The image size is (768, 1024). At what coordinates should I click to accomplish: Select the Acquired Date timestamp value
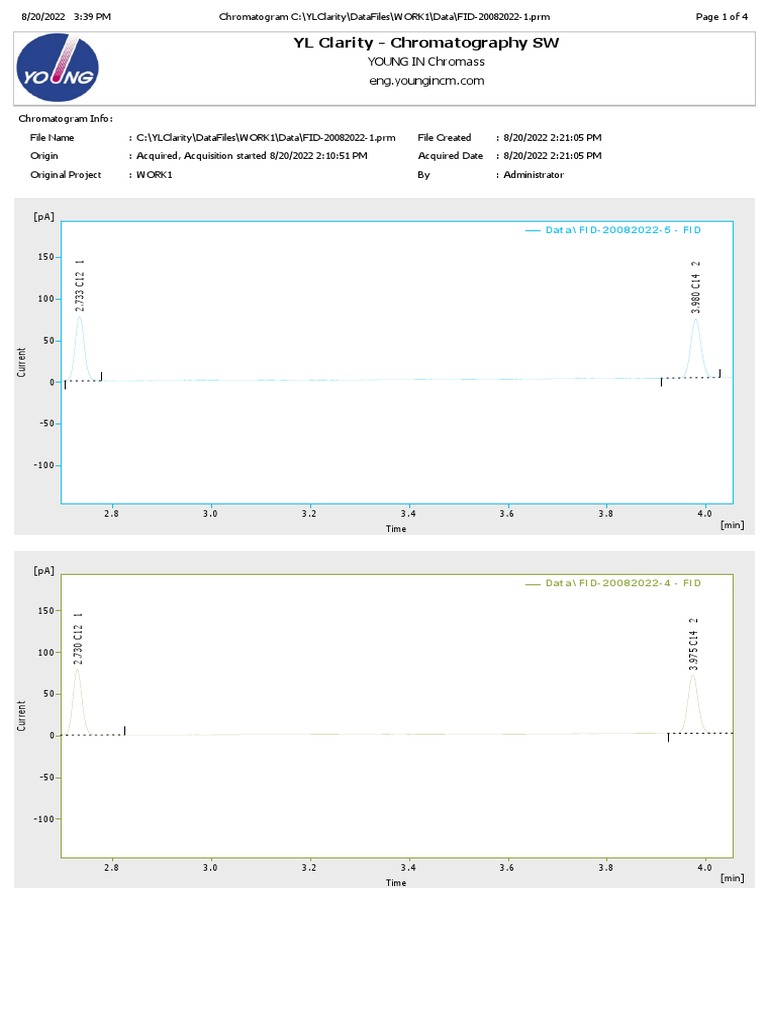point(552,156)
